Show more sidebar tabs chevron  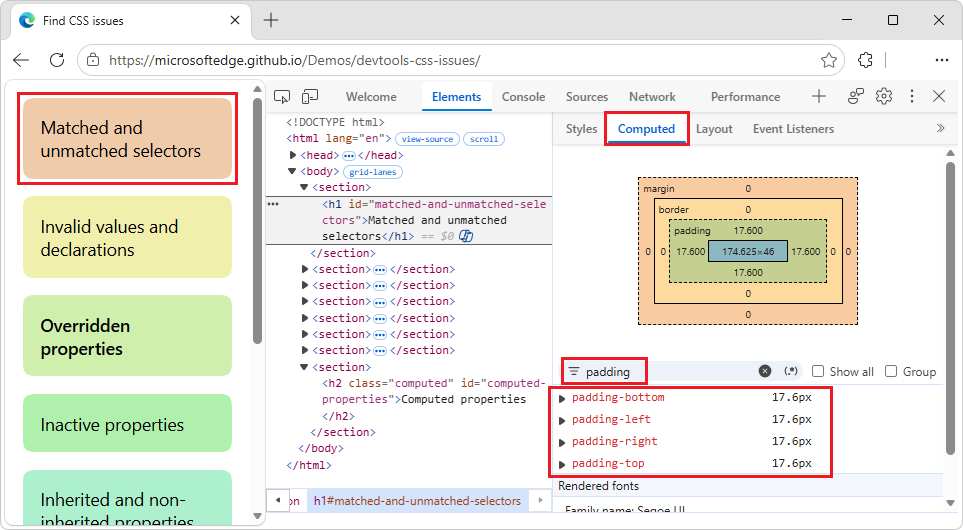coord(940,128)
